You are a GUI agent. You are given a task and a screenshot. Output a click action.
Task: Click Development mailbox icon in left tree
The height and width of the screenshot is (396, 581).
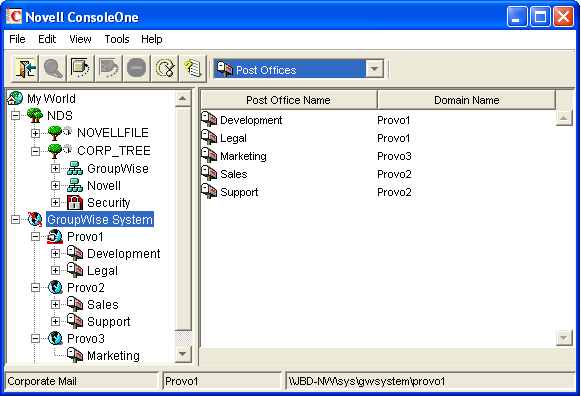[x=75, y=253]
